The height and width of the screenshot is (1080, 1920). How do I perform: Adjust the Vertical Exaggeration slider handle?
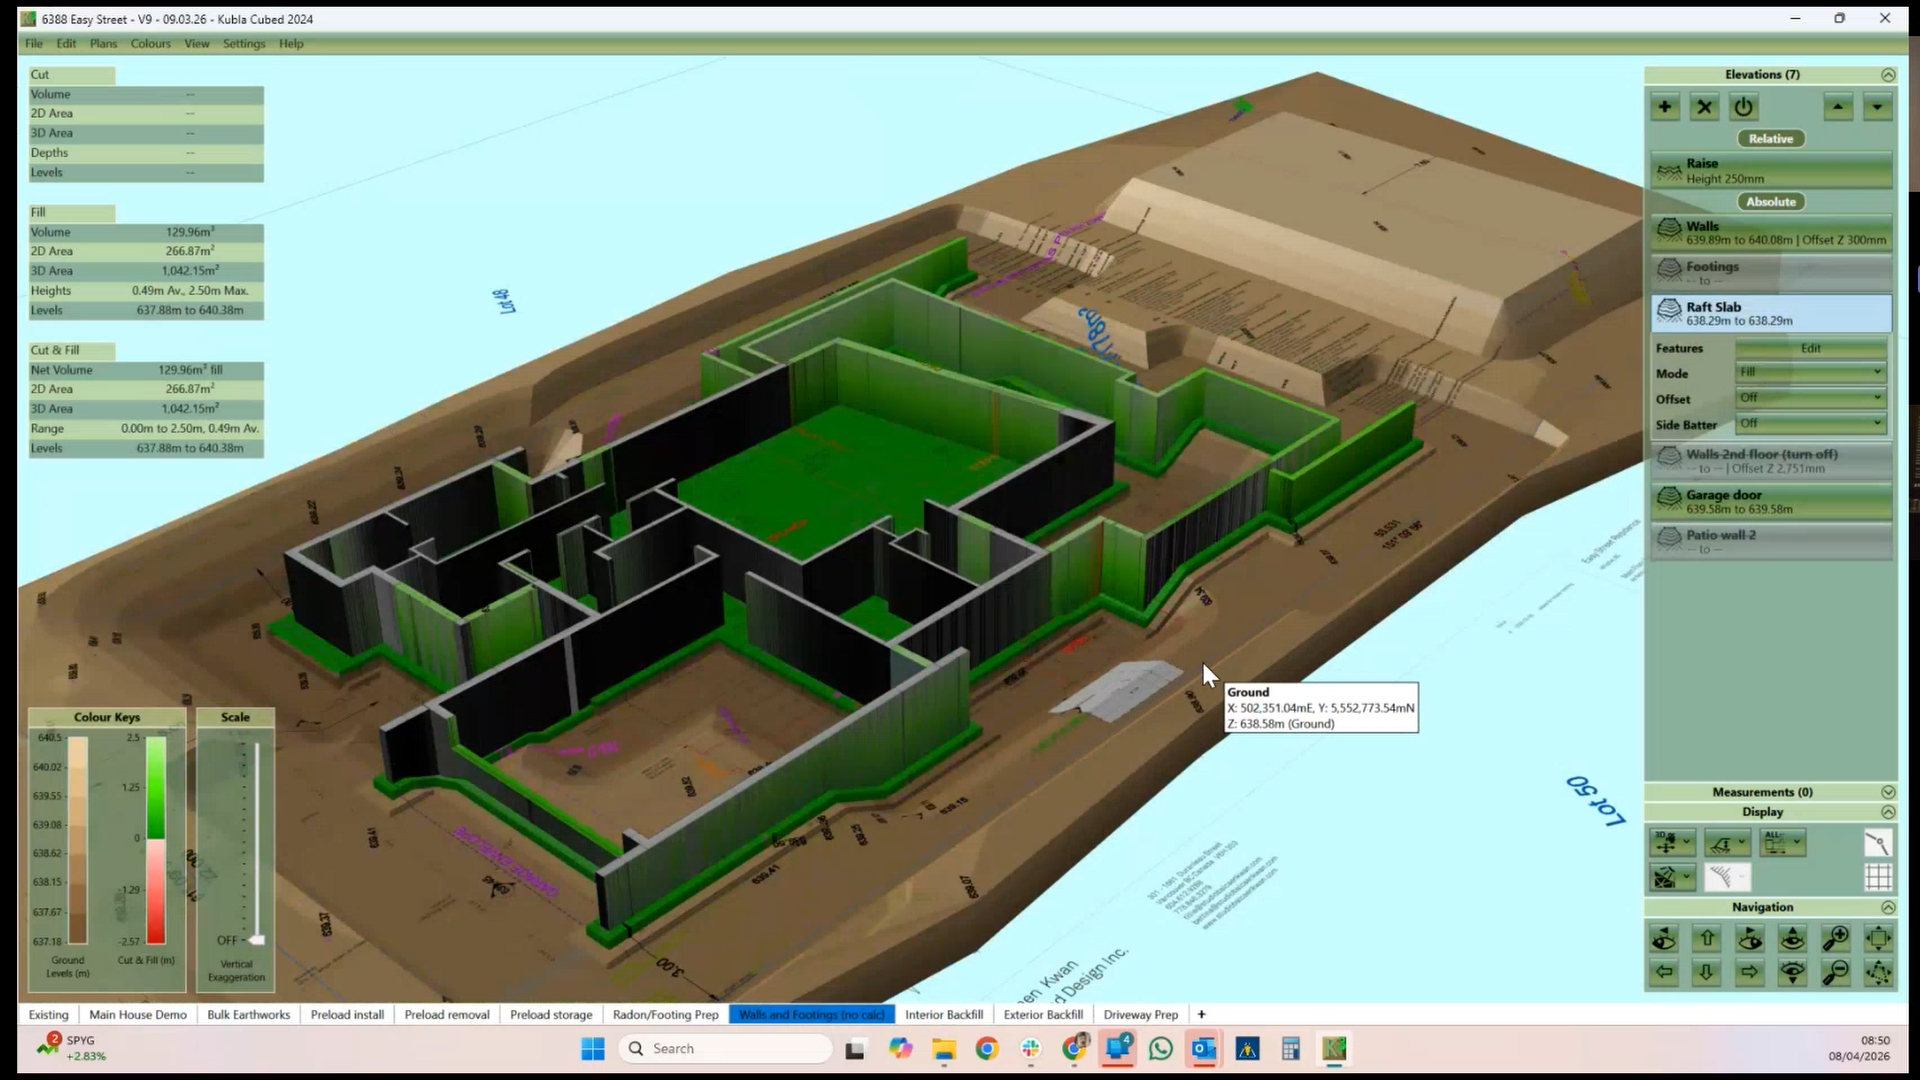[257, 940]
